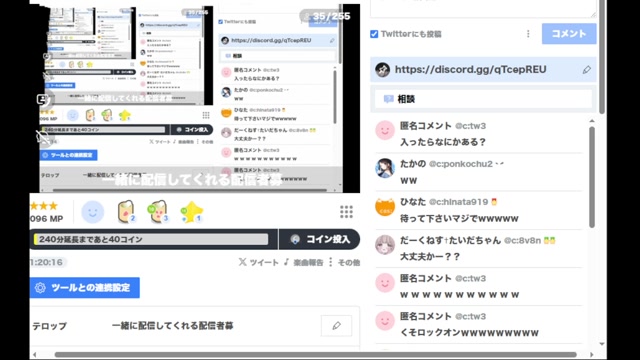The height and width of the screenshot is (360, 640).
Task: Edit the telop text with pencil icon
Action: point(336,326)
